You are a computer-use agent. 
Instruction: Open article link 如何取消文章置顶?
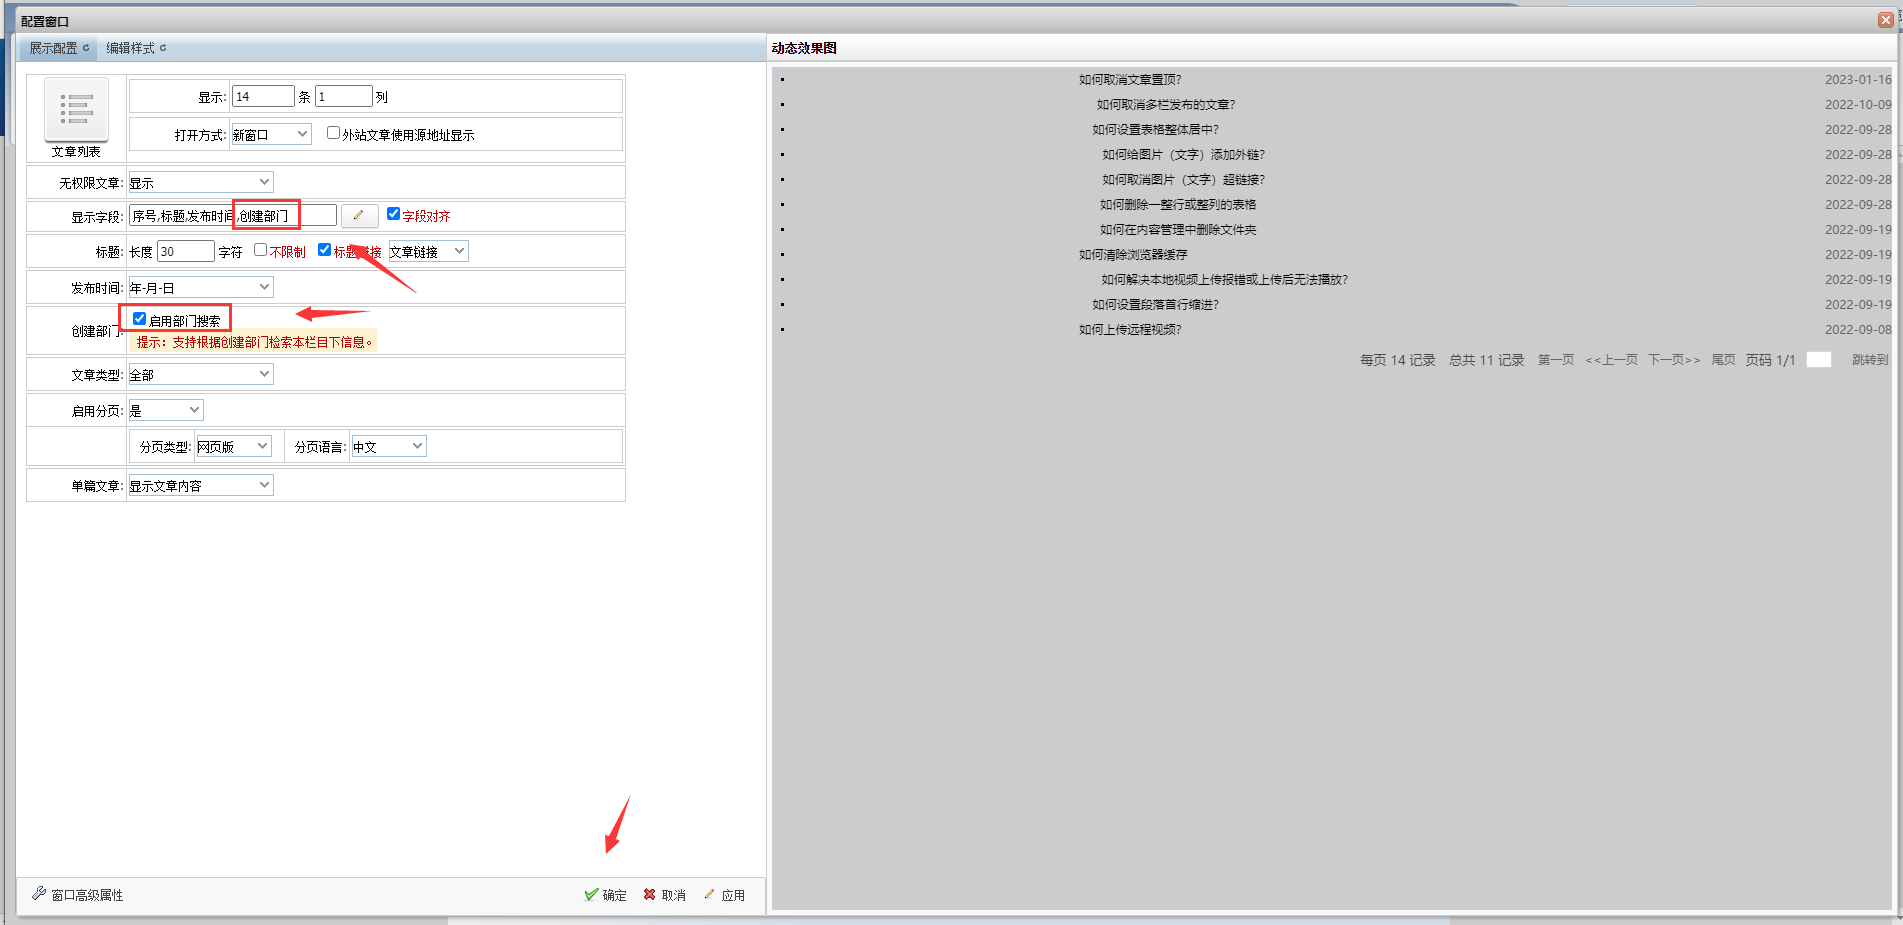click(1129, 80)
